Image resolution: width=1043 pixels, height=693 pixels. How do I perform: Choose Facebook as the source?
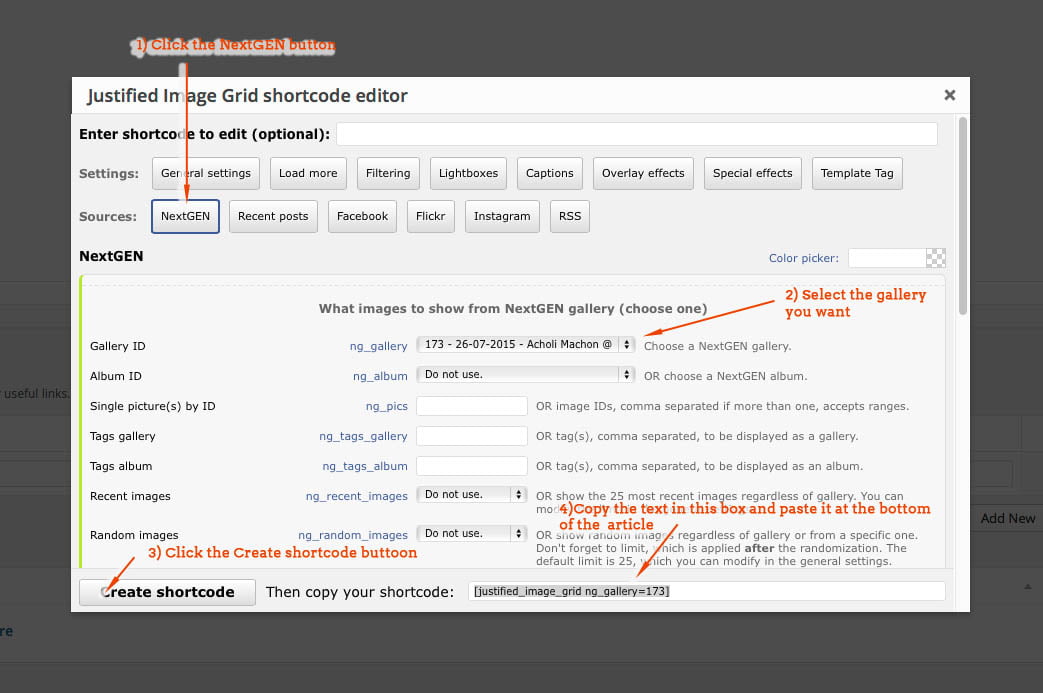[x=362, y=216]
